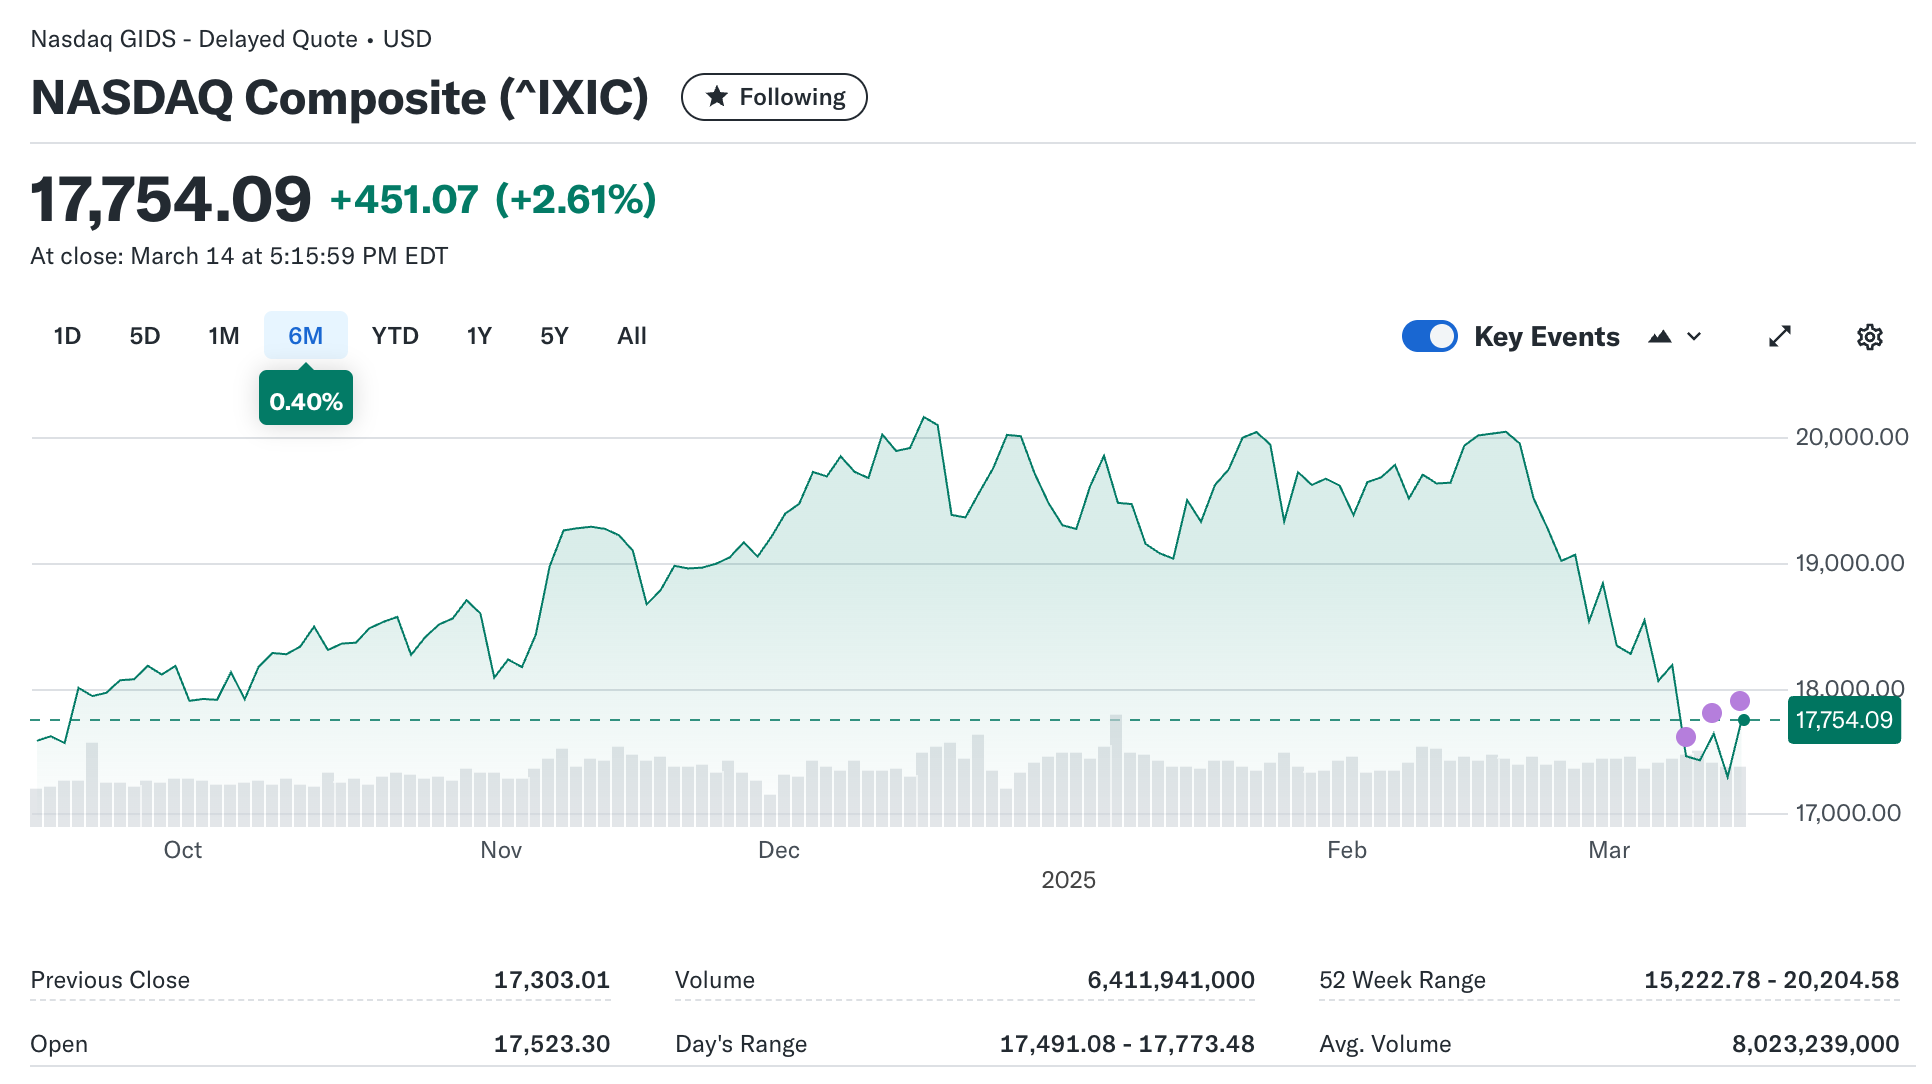Open the chart settings gear icon
The image size is (1932, 1084).
[1869, 337]
